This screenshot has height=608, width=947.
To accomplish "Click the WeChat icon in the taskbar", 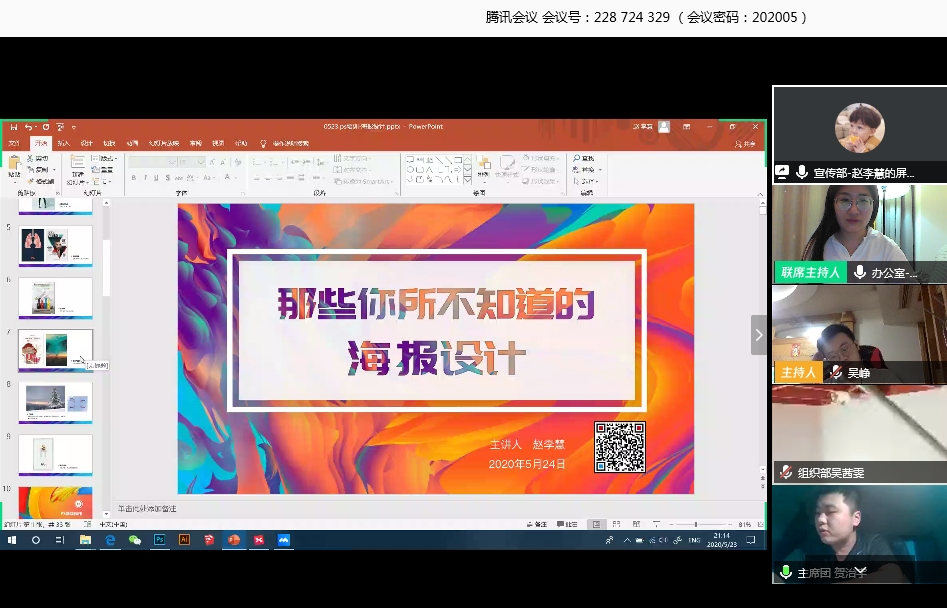I will 134,540.
